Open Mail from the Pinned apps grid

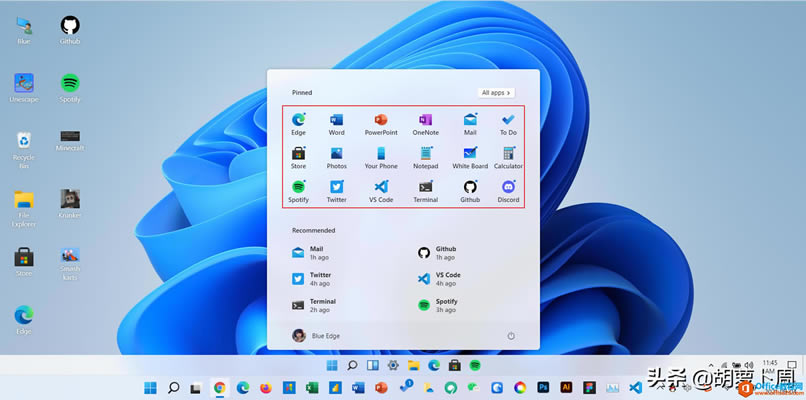click(x=470, y=124)
